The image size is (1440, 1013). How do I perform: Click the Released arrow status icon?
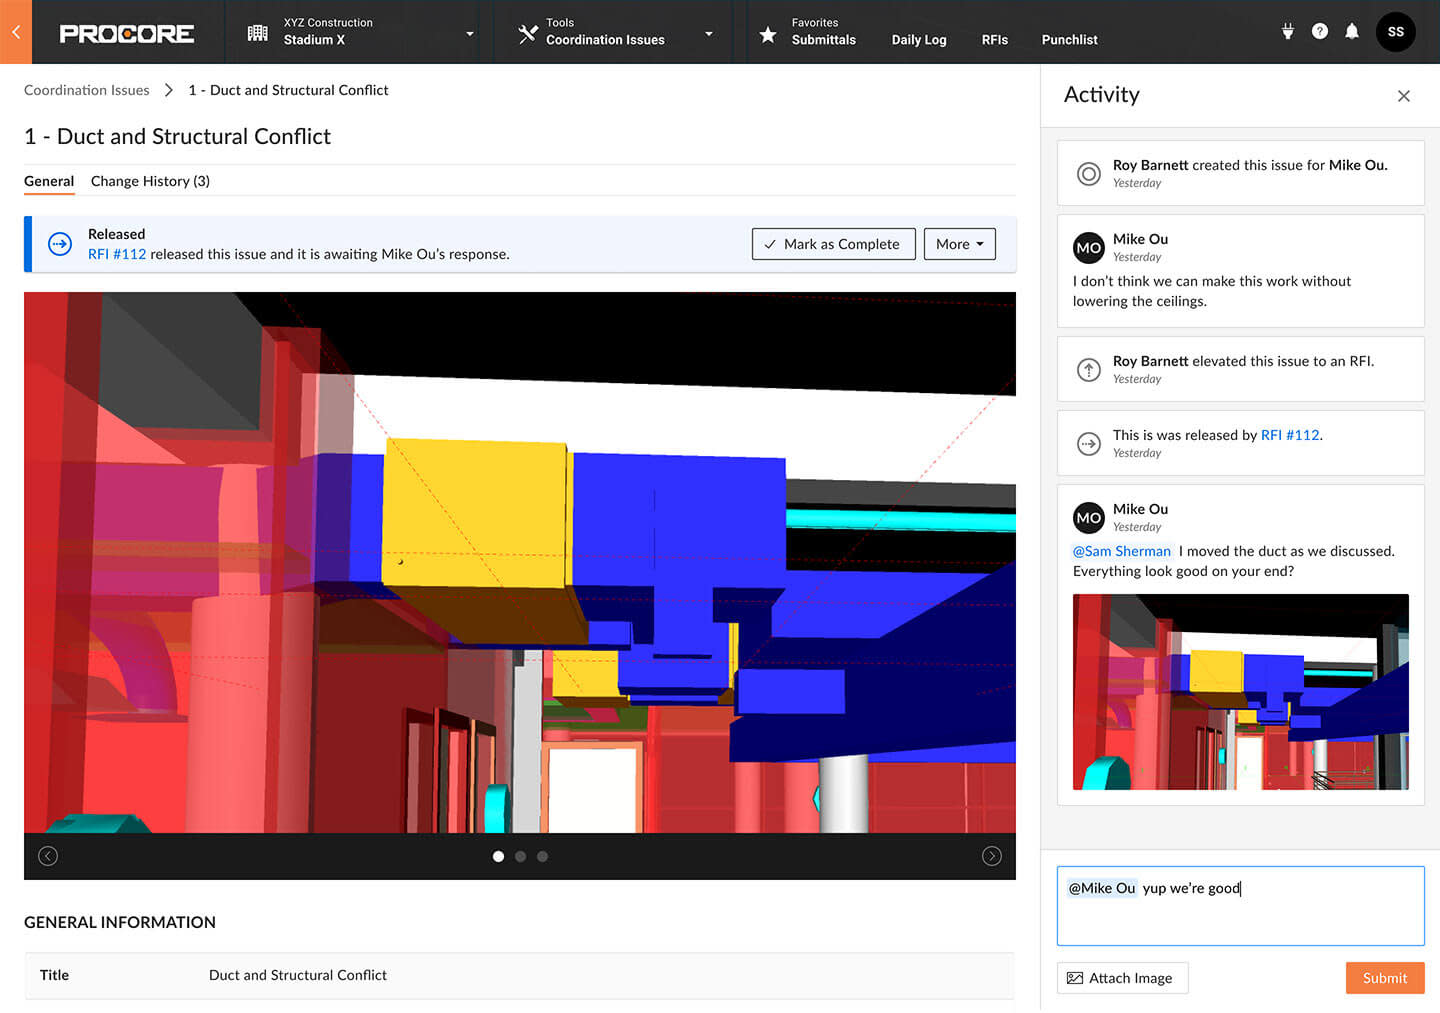click(60, 243)
